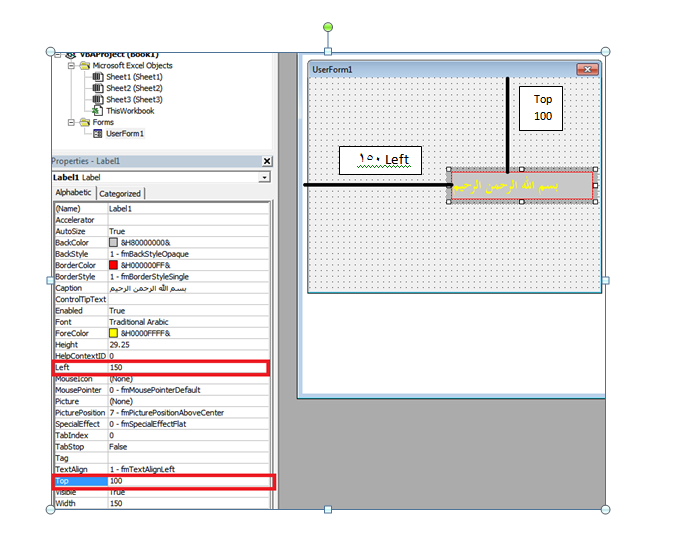
Task: Select Sheet3 (Sheet3) in project tree
Action: pyautogui.click(x=134, y=100)
